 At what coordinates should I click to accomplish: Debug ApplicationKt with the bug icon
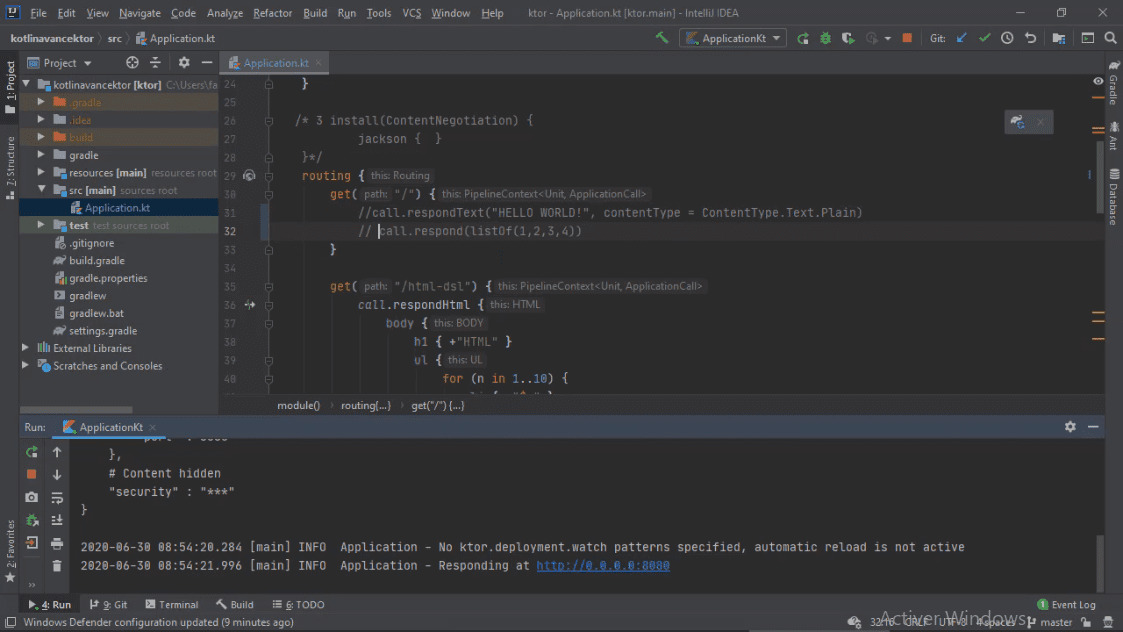coord(826,39)
